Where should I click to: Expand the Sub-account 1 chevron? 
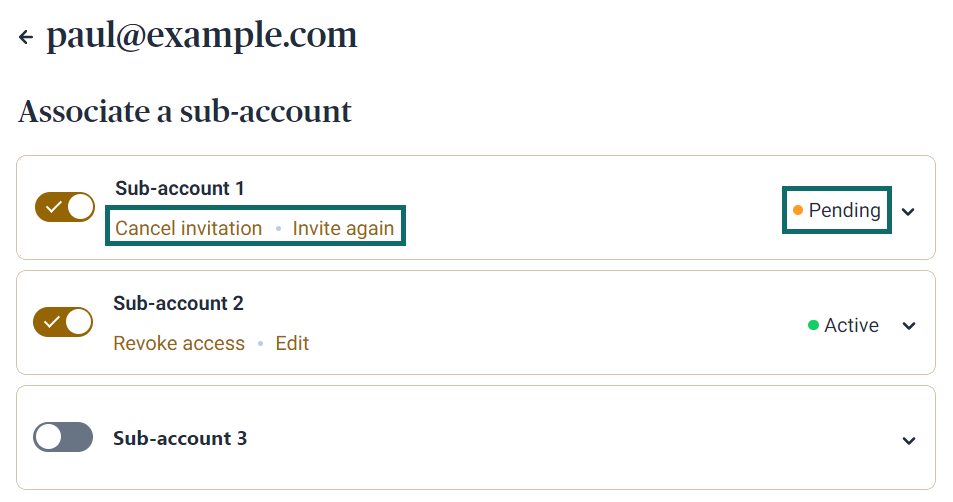908,211
